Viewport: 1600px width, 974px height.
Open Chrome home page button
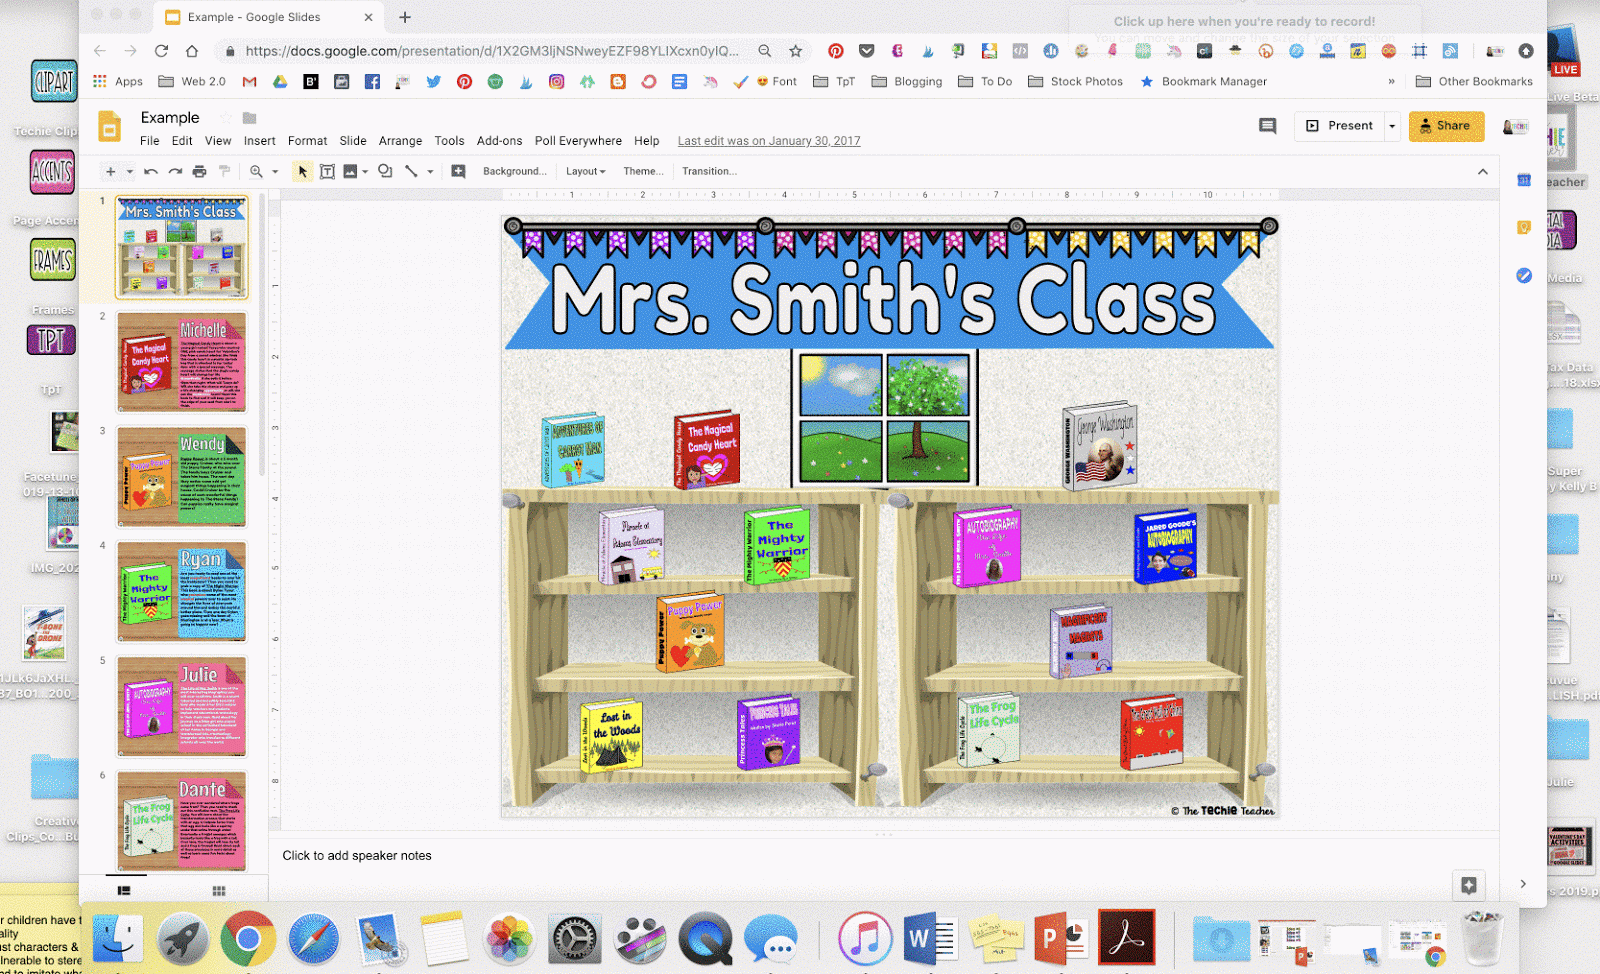pos(192,51)
